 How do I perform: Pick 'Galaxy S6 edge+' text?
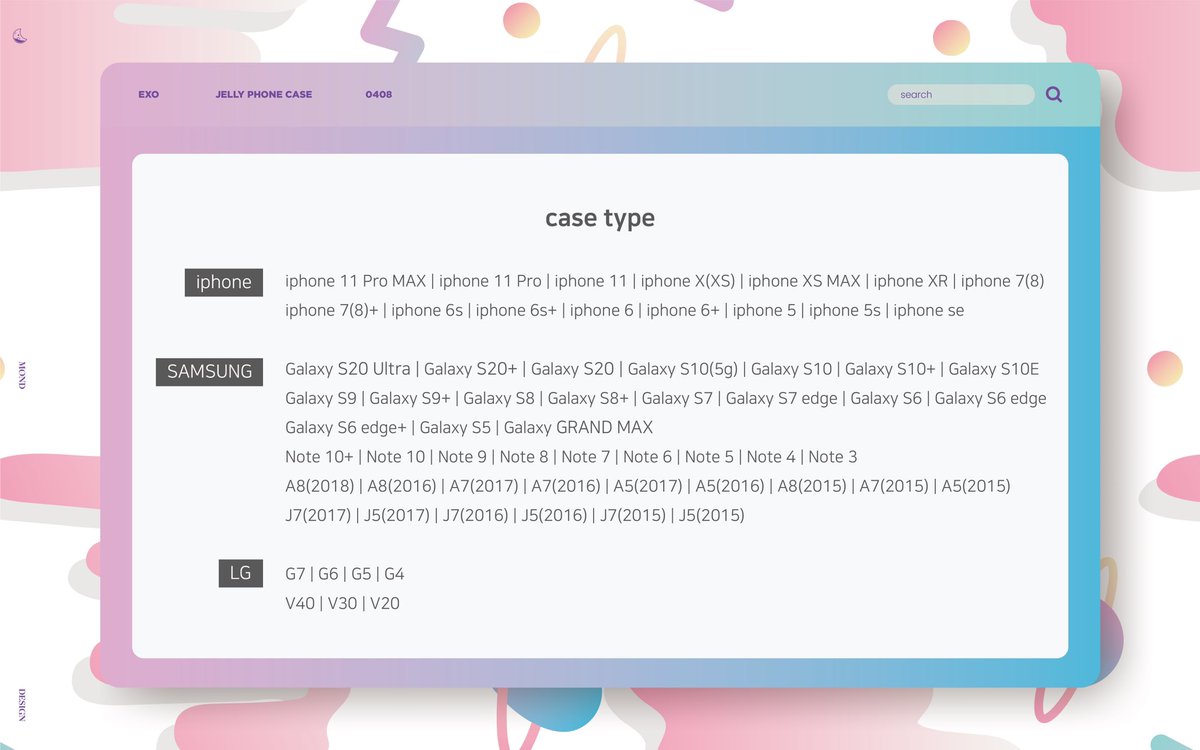click(346, 427)
